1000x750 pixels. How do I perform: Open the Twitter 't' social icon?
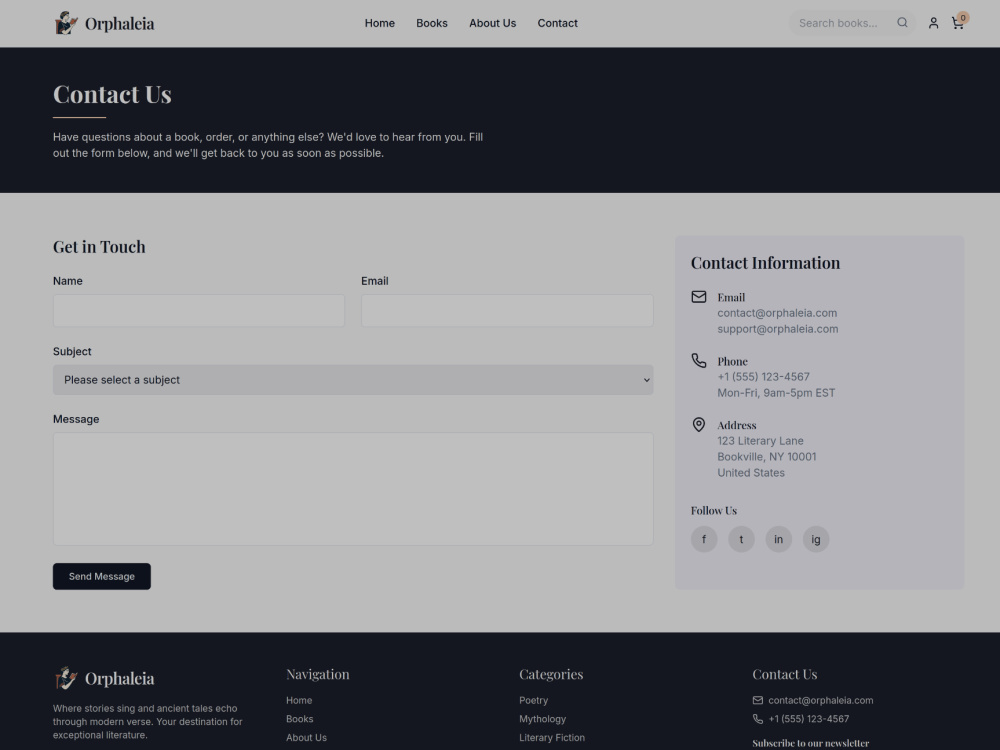pos(741,539)
